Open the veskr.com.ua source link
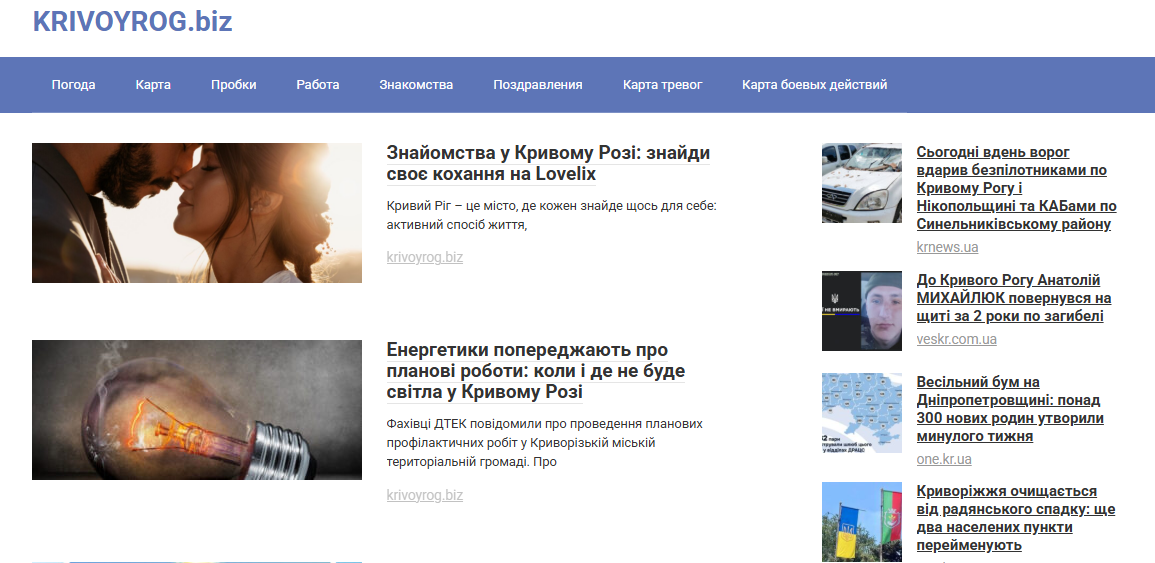The height and width of the screenshot is (563, 1155). (957, 339)
